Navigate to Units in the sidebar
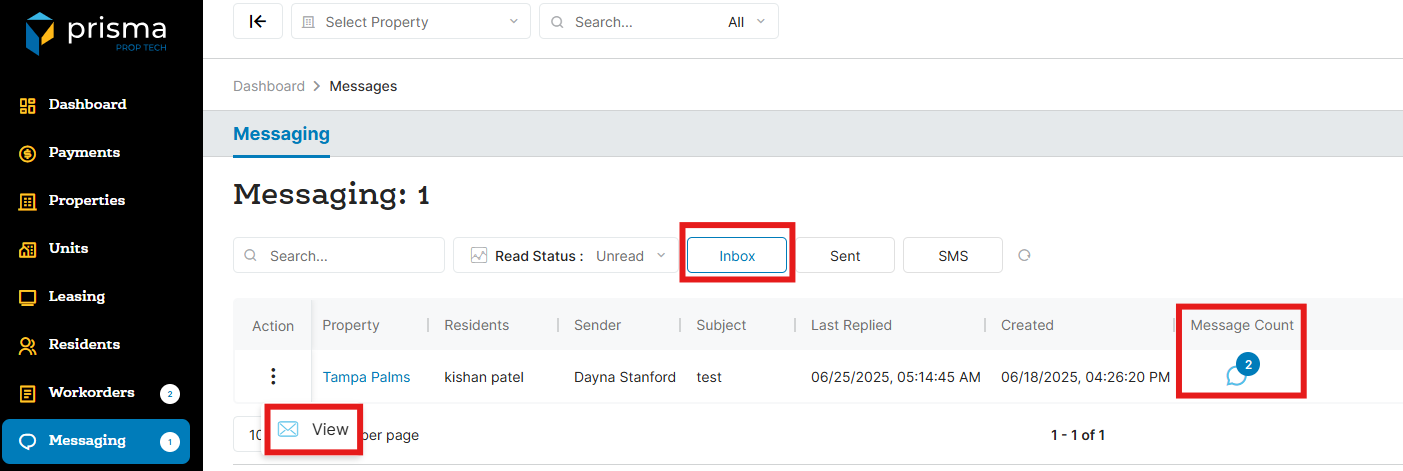Image resolution: width=1403 pixels, height=471 pixels. tap(68, 248)
